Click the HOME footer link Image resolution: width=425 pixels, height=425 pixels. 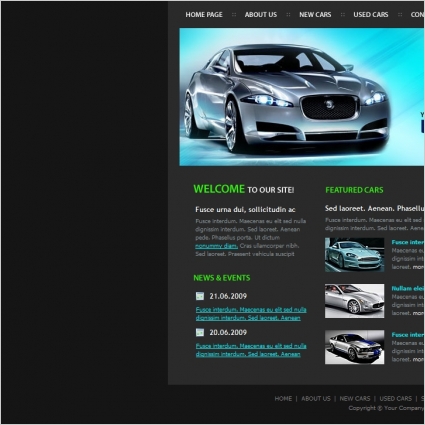283,399
